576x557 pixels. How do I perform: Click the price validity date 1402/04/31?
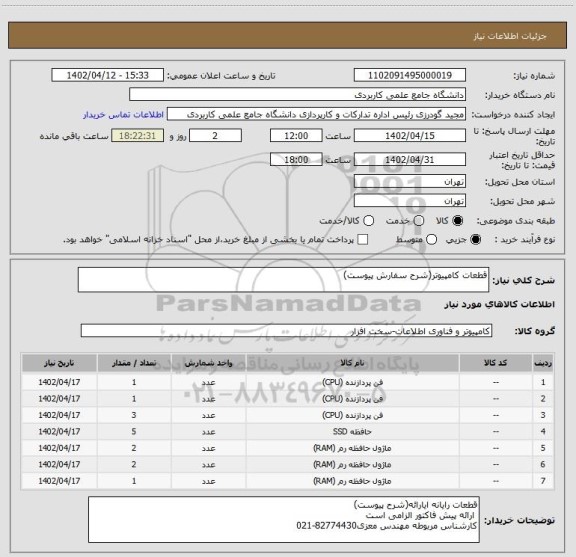[410, 159]
